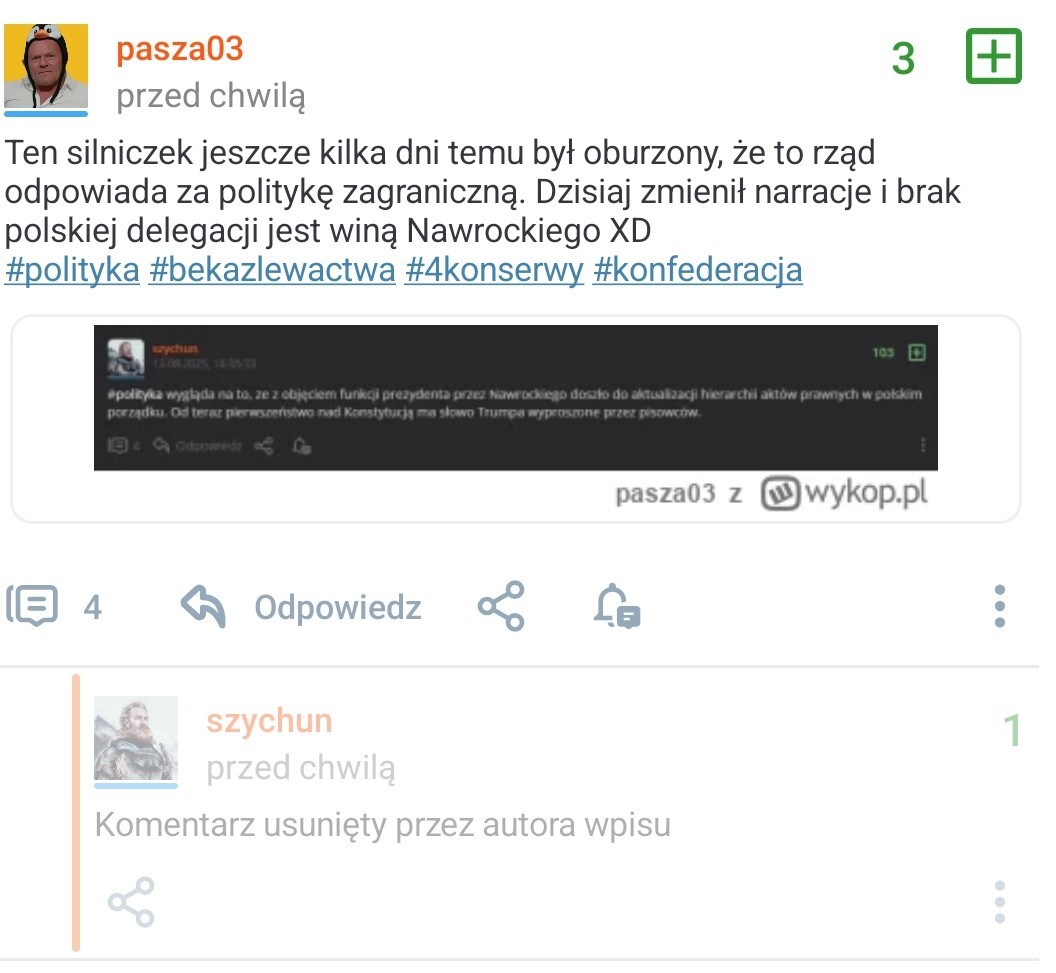Share pasza03's post via the share icon
Image resolution: width=1056 pixels, height=973 pixels.
[501, 605]
